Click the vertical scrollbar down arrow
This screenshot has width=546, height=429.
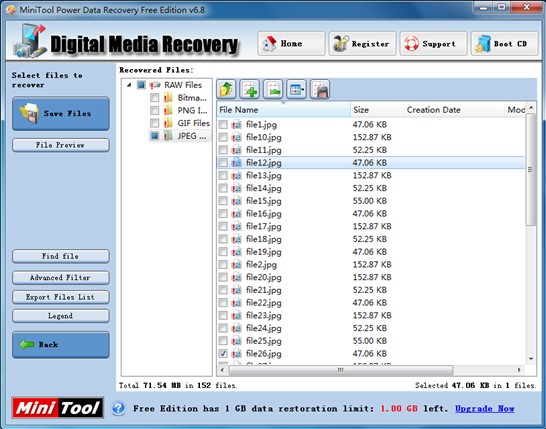click(x=531, y=359)
